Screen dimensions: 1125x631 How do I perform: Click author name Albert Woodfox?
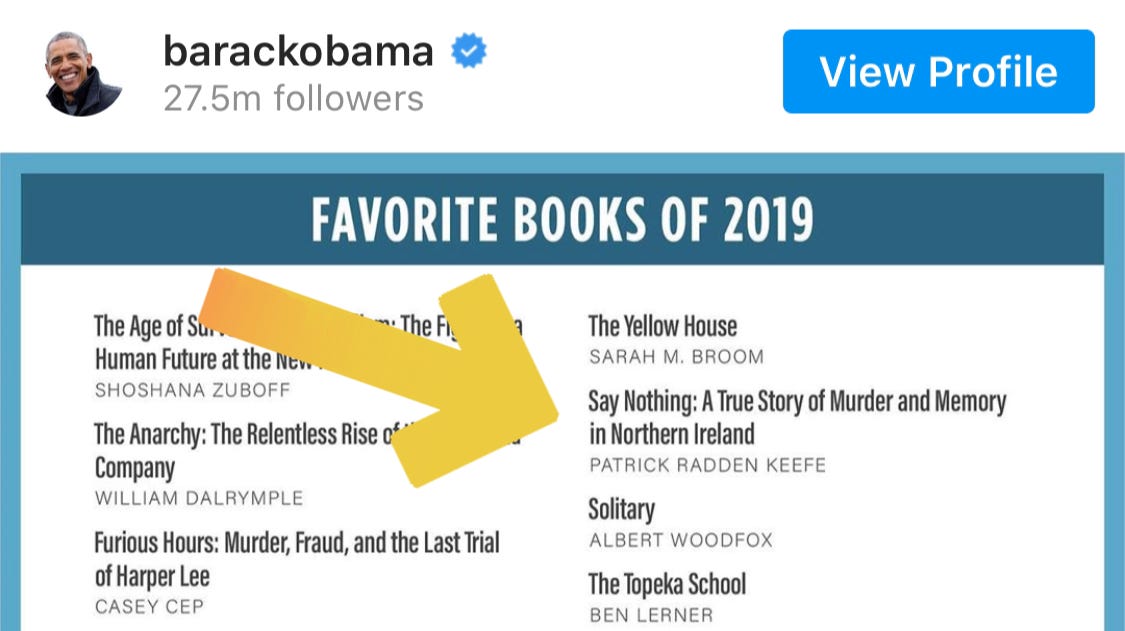coord(681,540)
